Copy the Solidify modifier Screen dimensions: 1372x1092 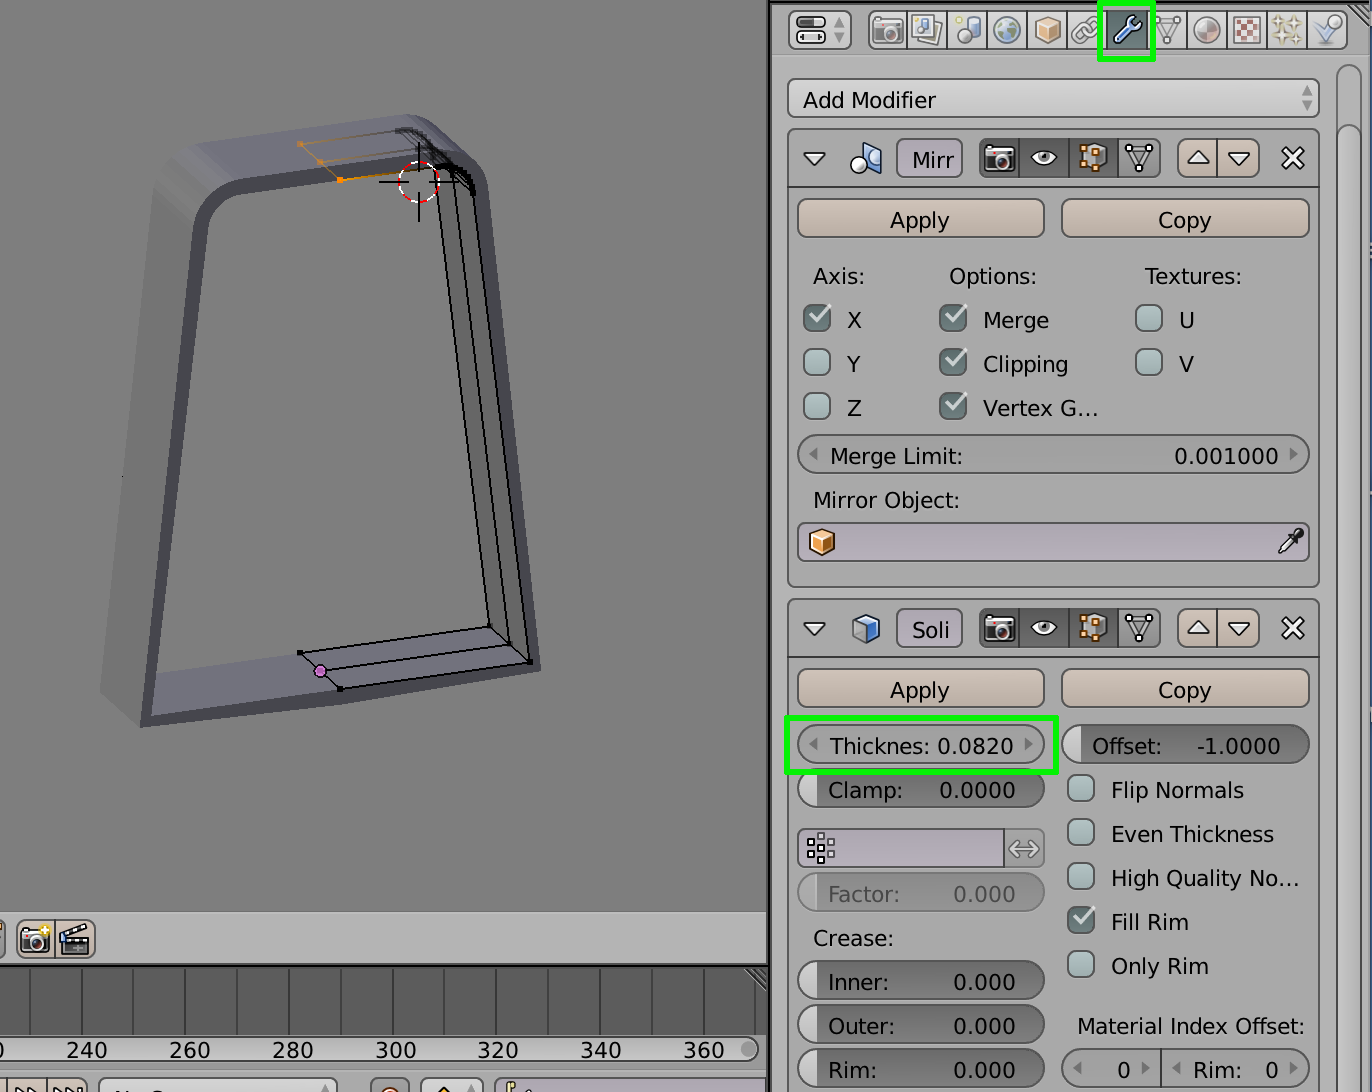click(1185, 689)
